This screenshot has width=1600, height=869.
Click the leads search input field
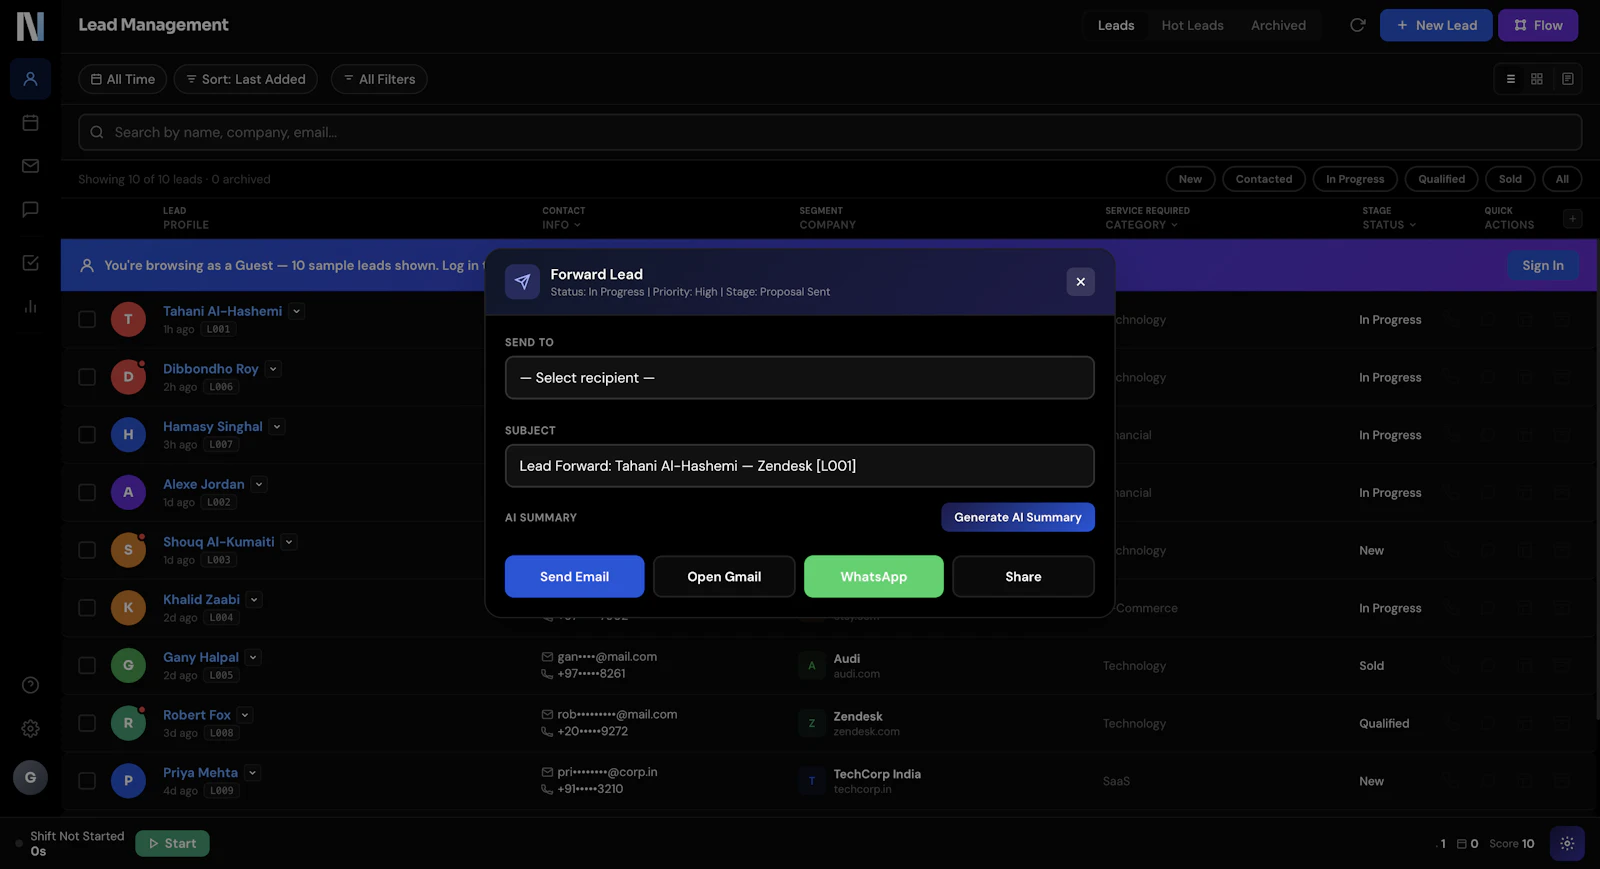pyautogui.click(x=830, y=132)
